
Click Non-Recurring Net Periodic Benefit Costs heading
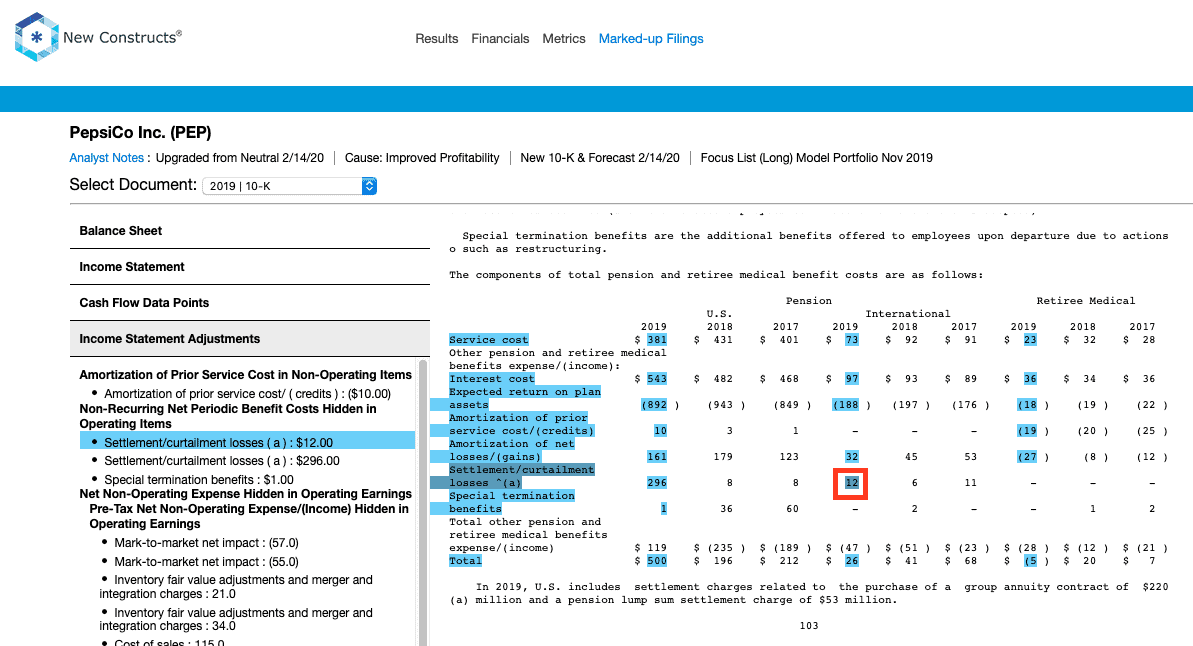(x=228, y=416)
